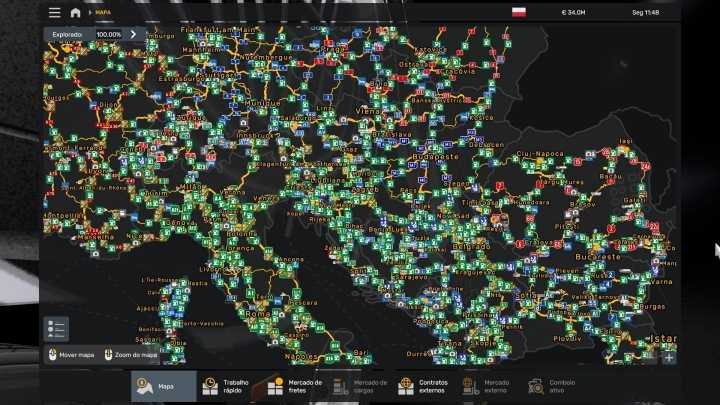This screenshot has width=720, height=405.
Task: Select Nápoles on the map
Action: [301, 356]
